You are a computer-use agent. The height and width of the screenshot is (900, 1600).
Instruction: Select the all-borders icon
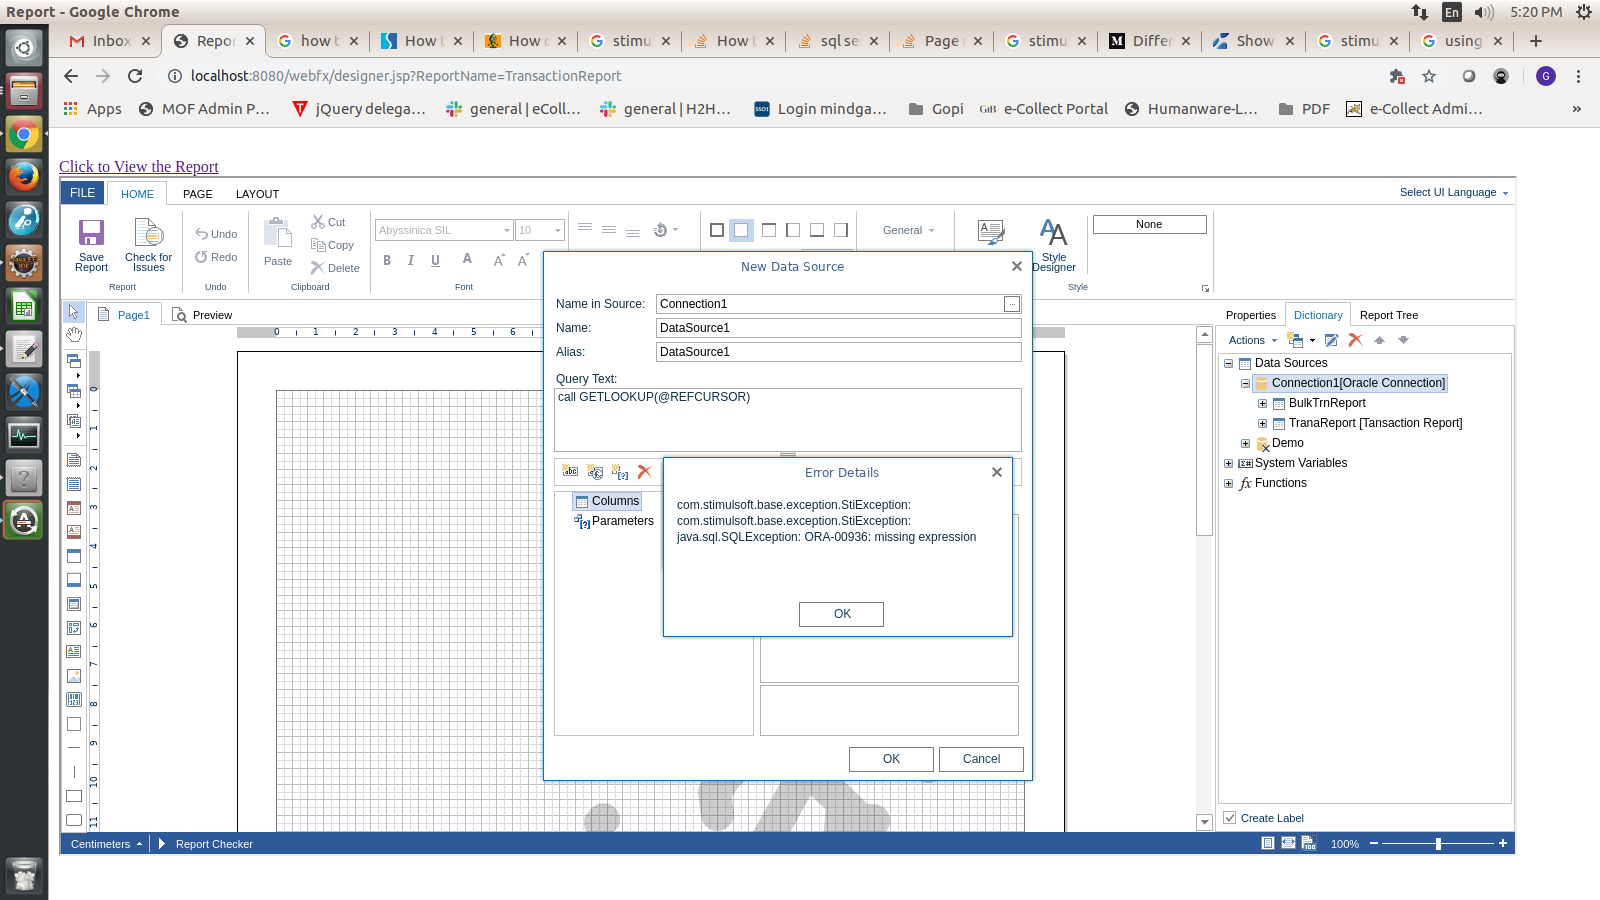[717, 230]
